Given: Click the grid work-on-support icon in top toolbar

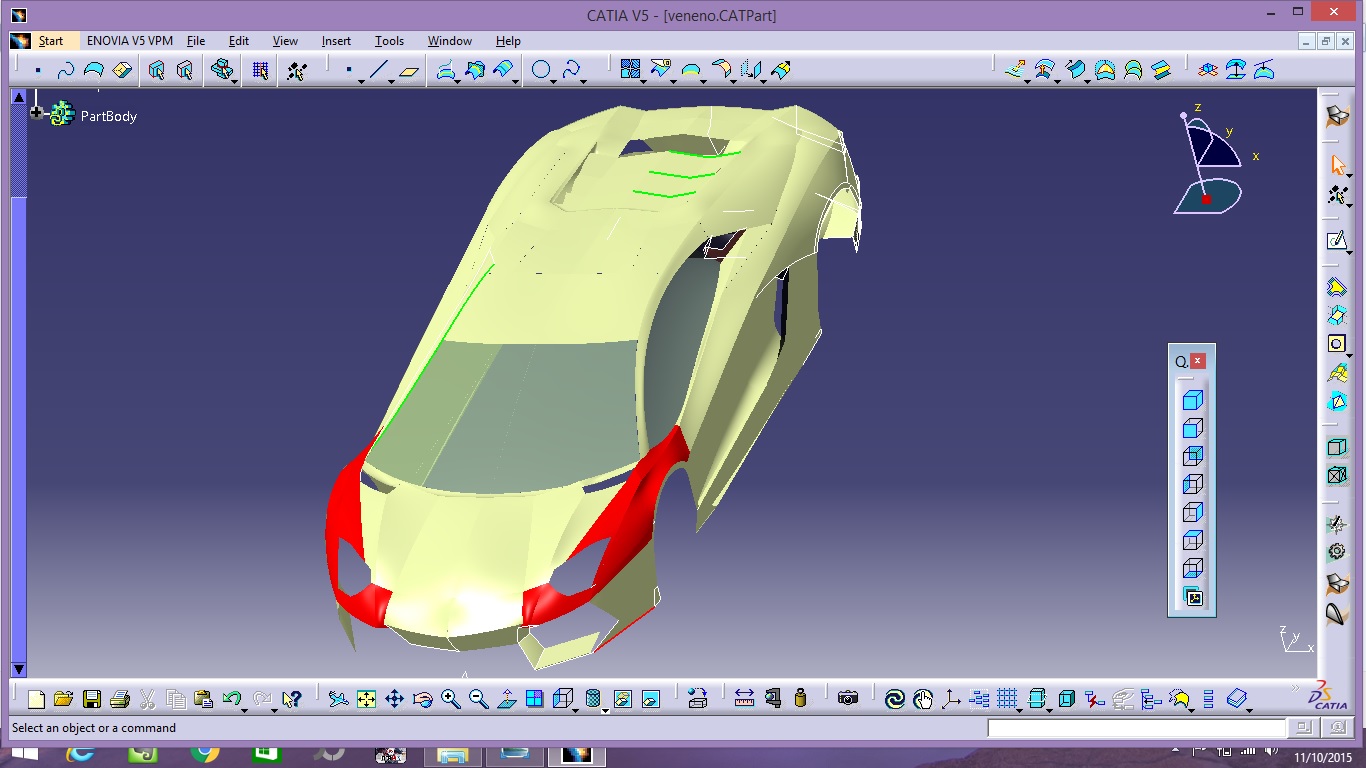Looking at the screenshot, I should (260, 70).
